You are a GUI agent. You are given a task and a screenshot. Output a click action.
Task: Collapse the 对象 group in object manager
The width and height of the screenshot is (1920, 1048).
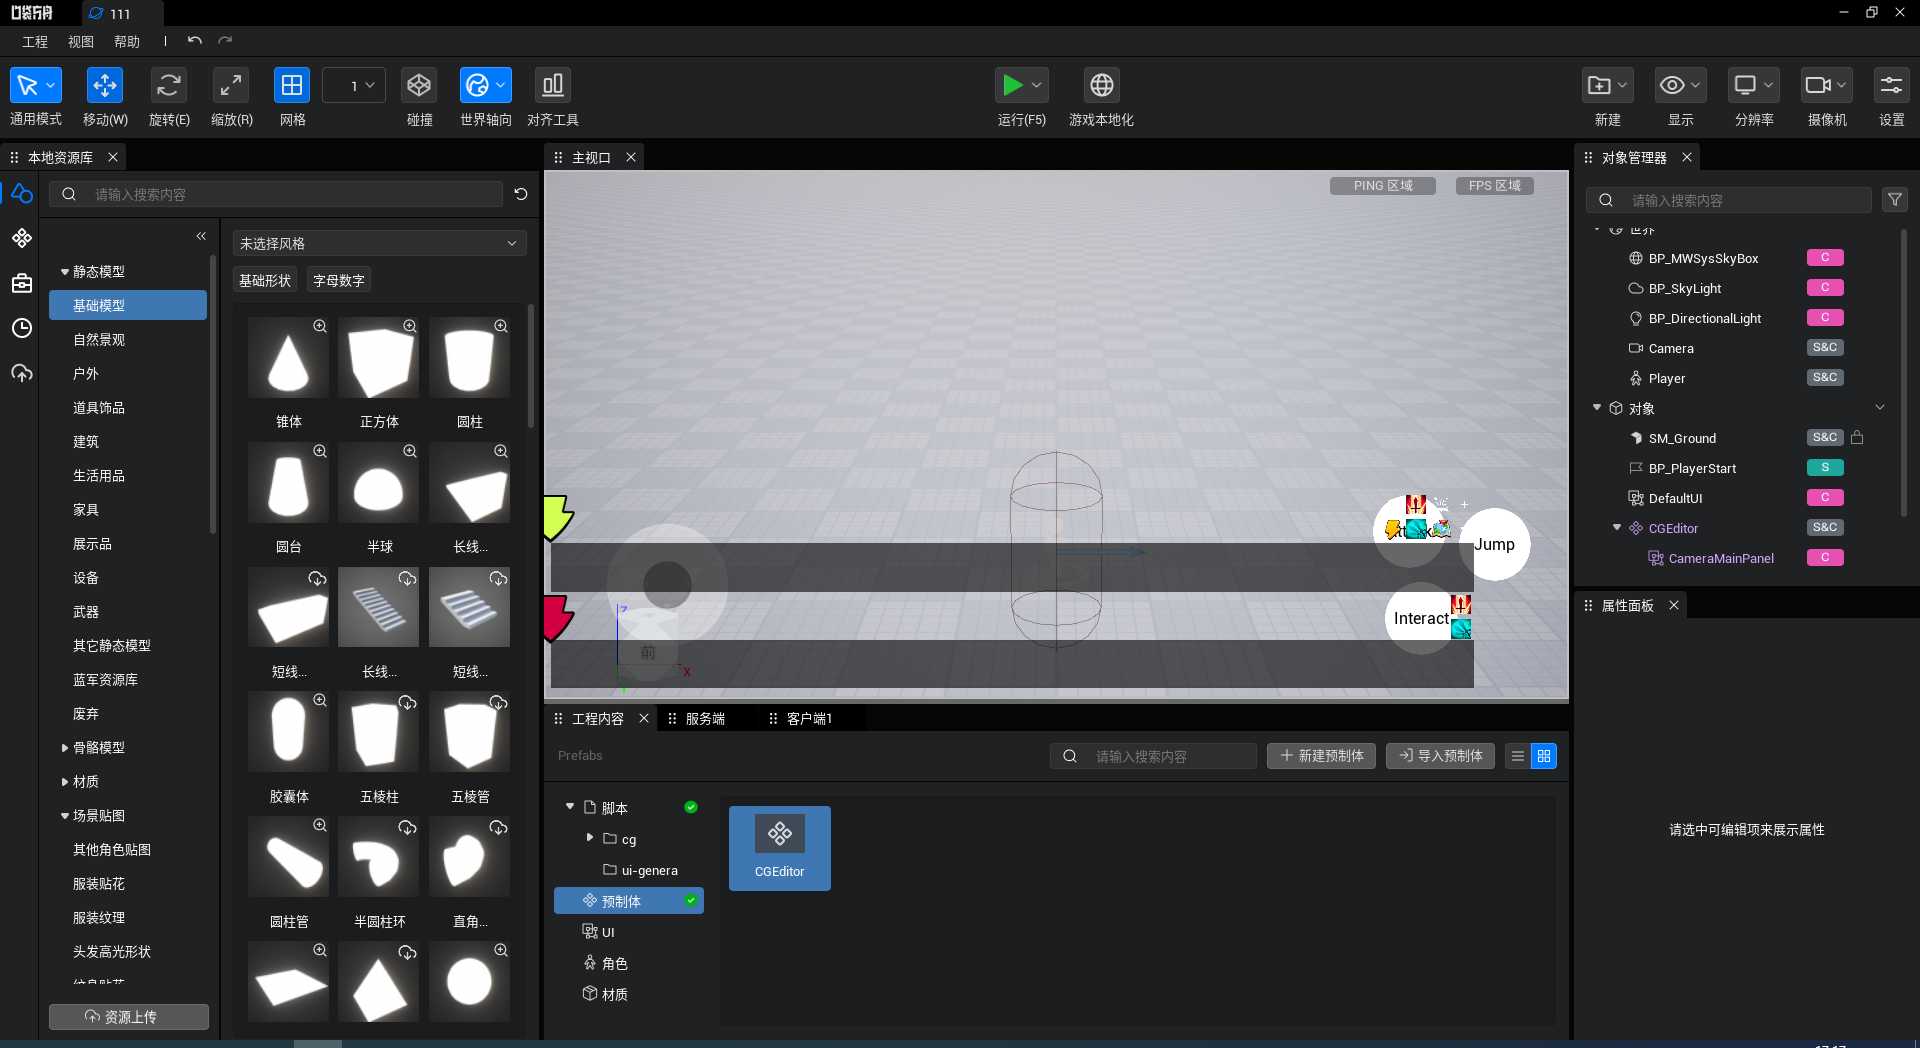pyautogui.click(x=1597, y=407)
